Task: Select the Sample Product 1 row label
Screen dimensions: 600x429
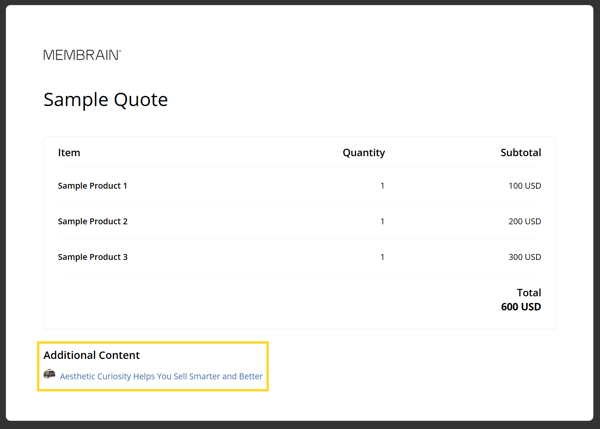Action: tap(92, 186)
